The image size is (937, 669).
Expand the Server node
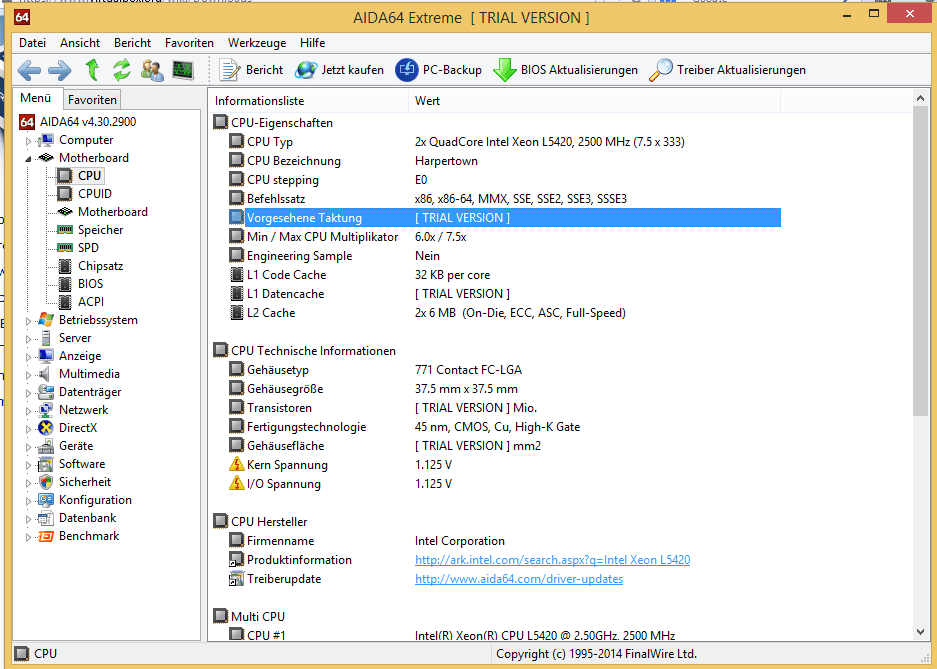point(28,339)
